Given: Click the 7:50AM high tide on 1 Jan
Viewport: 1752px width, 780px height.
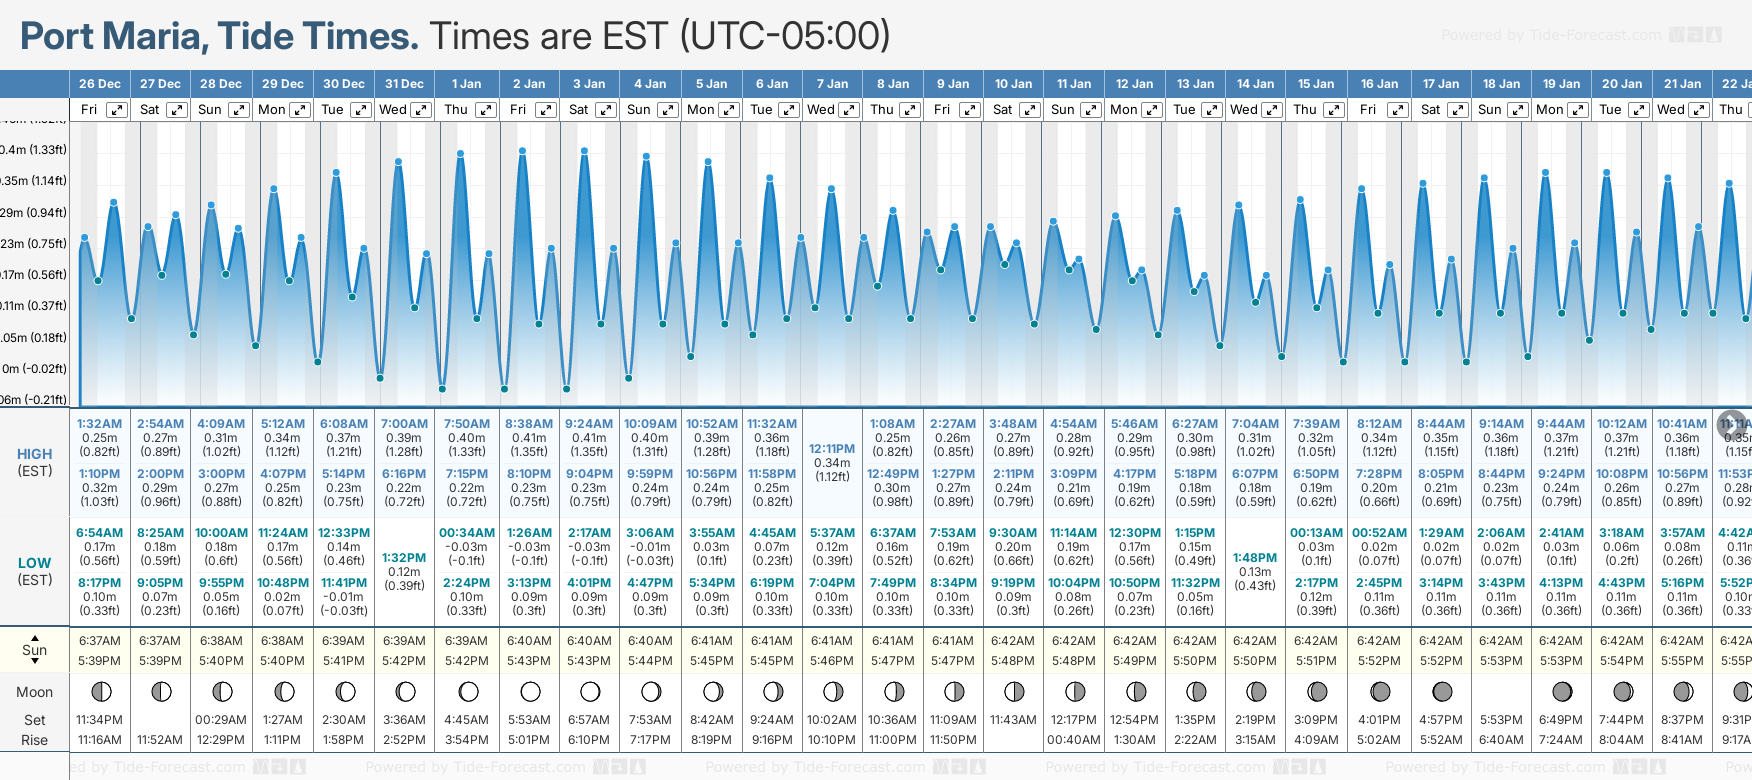Looking at the screenshot, I should pos(466,424).
